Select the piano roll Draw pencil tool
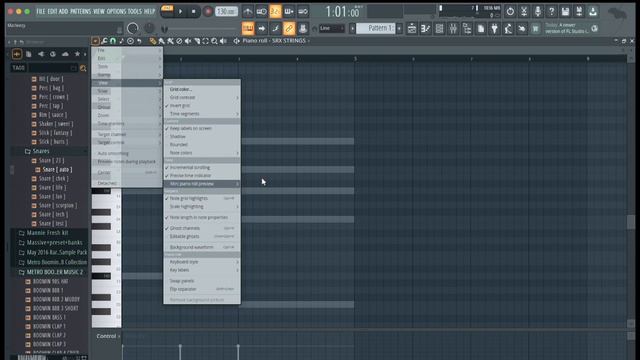The width and height of the screenshot is (640, 360). point(153,41)
